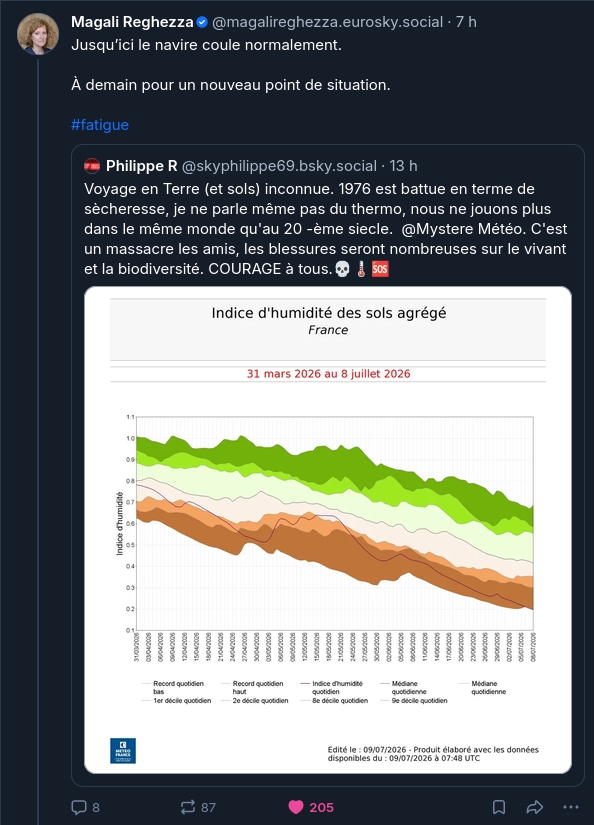Screen dimensions: 594x825
Task: Click the blue verified badge
Action: (x=202, y=22)
